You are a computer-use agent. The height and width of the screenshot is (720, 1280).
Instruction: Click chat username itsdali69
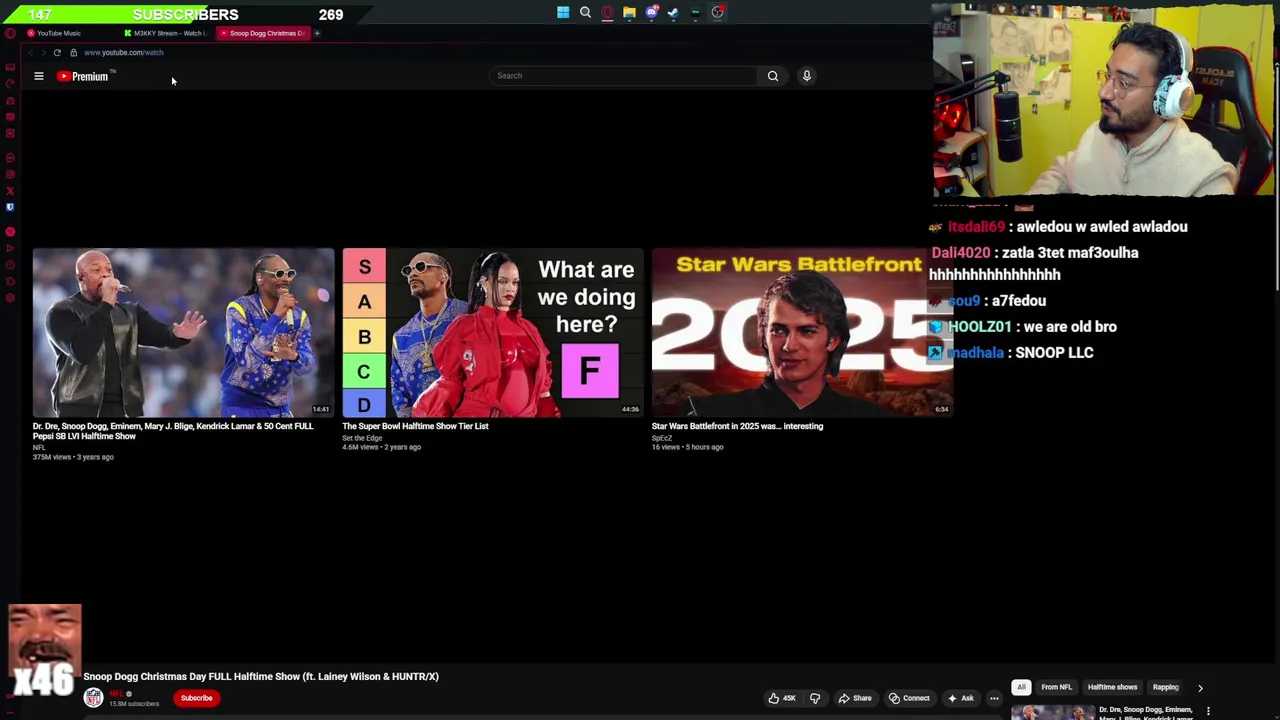pos(976,227)
